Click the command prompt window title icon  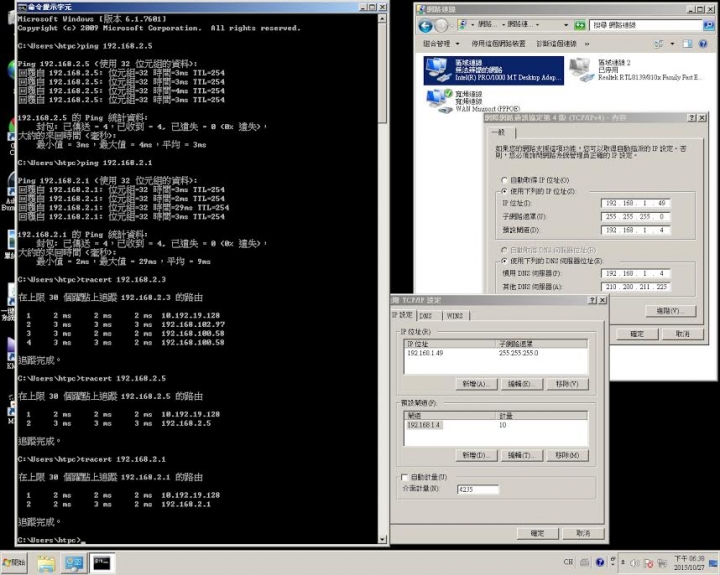22,7
